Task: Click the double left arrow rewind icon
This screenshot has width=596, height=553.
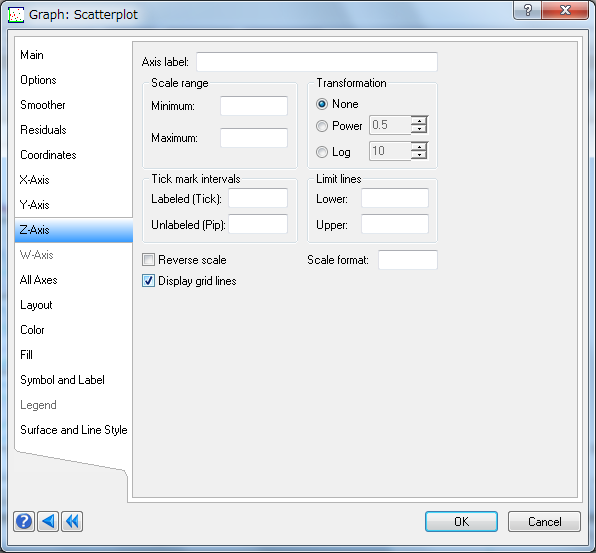Action: click(72, 521)
